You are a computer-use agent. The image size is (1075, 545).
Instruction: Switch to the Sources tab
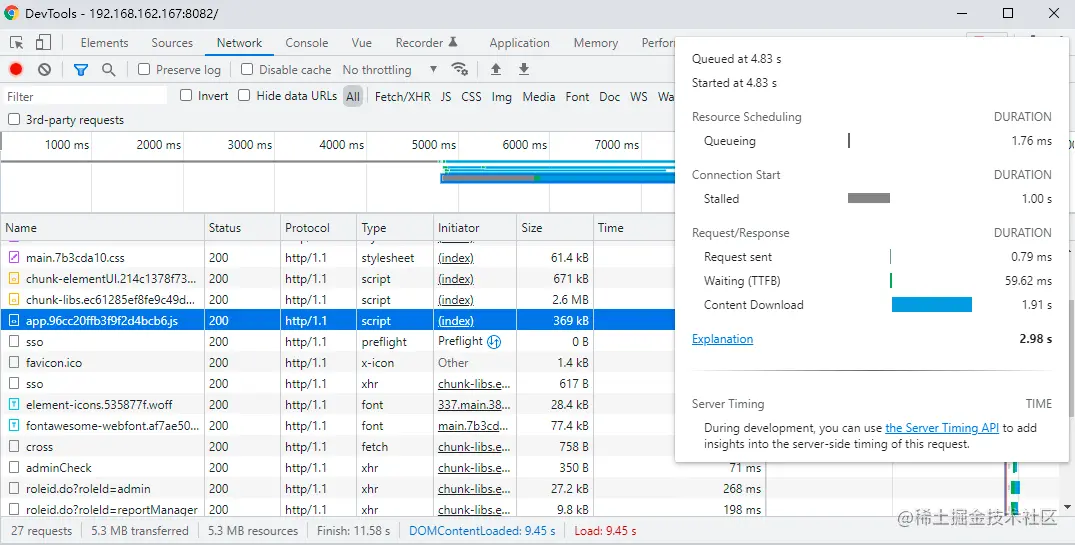[172, 43]
